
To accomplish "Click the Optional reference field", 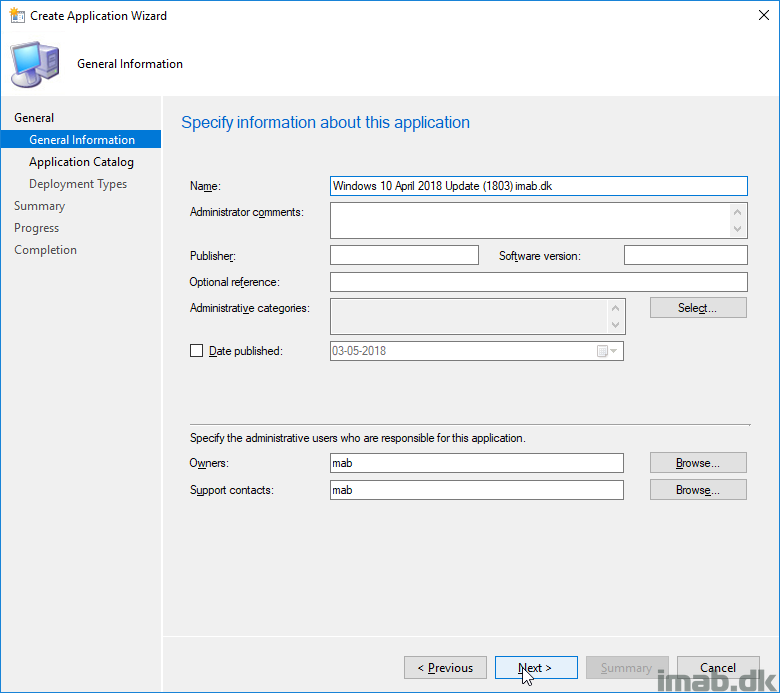I will [x=539, y=282].
